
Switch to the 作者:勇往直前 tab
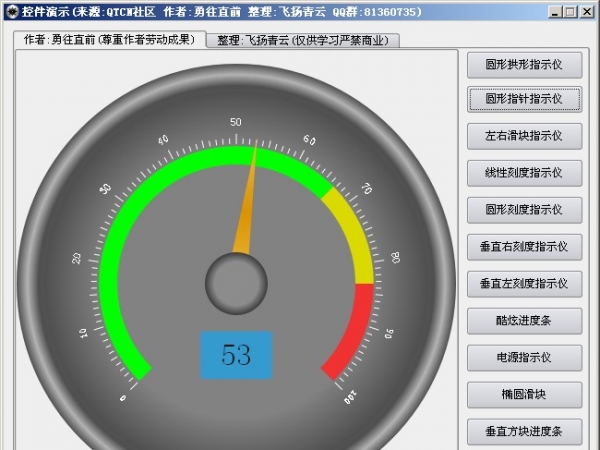pyautogui.click(x=108, y=40)
